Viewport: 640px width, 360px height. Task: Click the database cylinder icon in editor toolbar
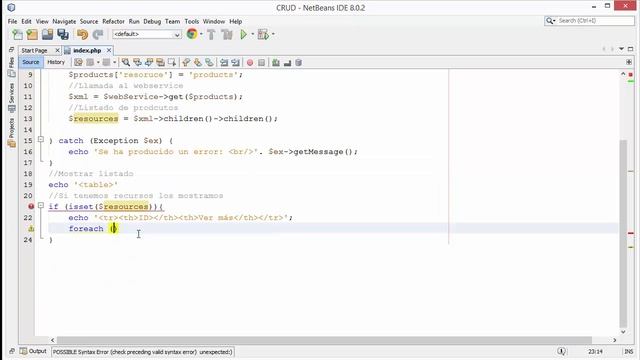click(299, 62)
